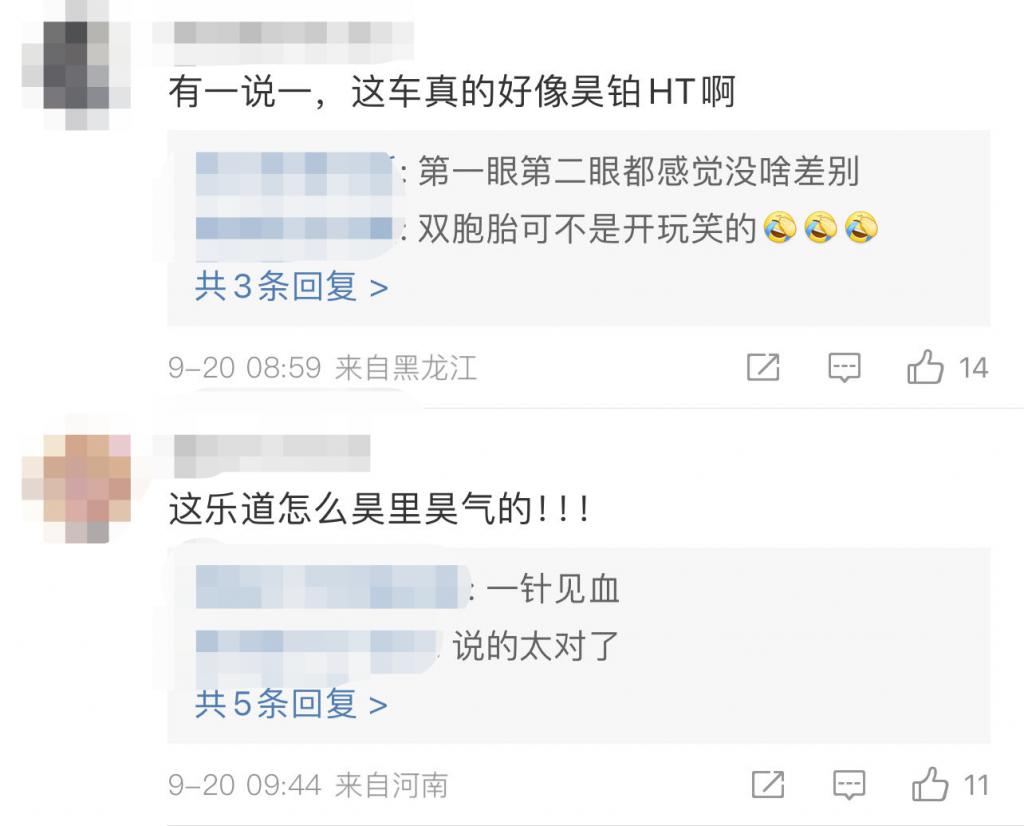Tap the like count 11

click(976, 785)
